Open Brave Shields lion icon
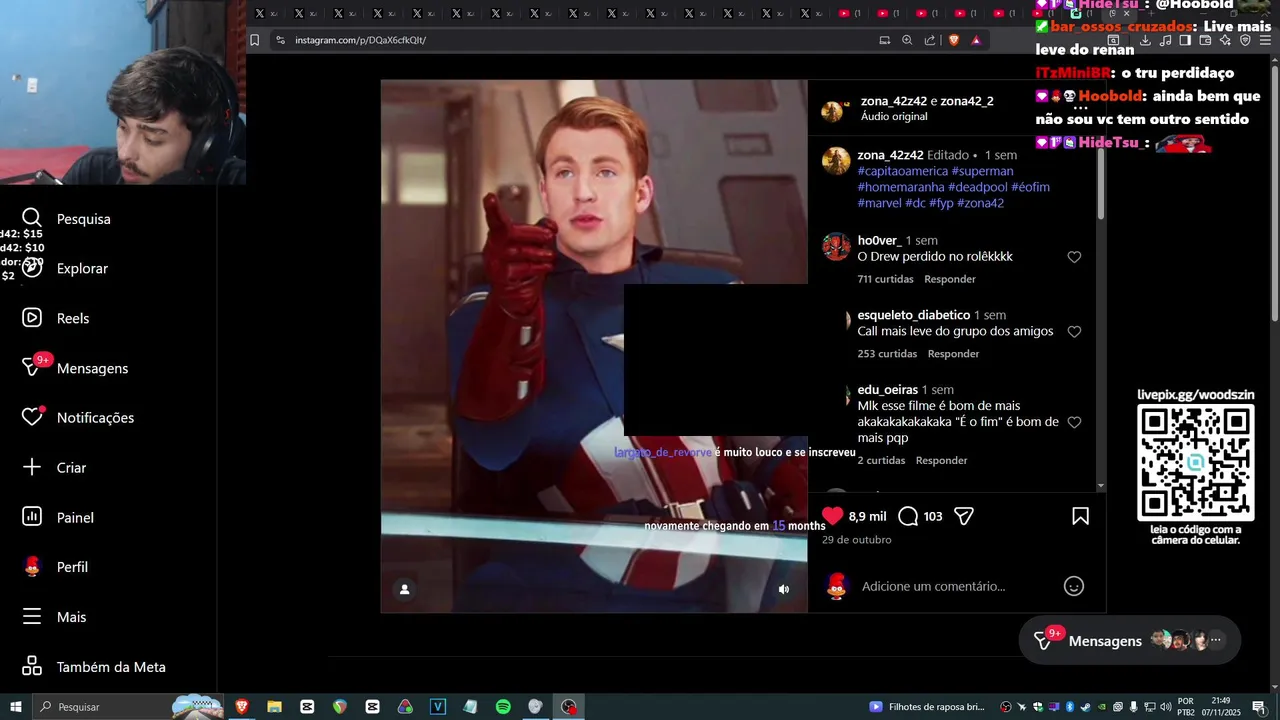This screenshot has height=720, width=1280. [953, 40]
